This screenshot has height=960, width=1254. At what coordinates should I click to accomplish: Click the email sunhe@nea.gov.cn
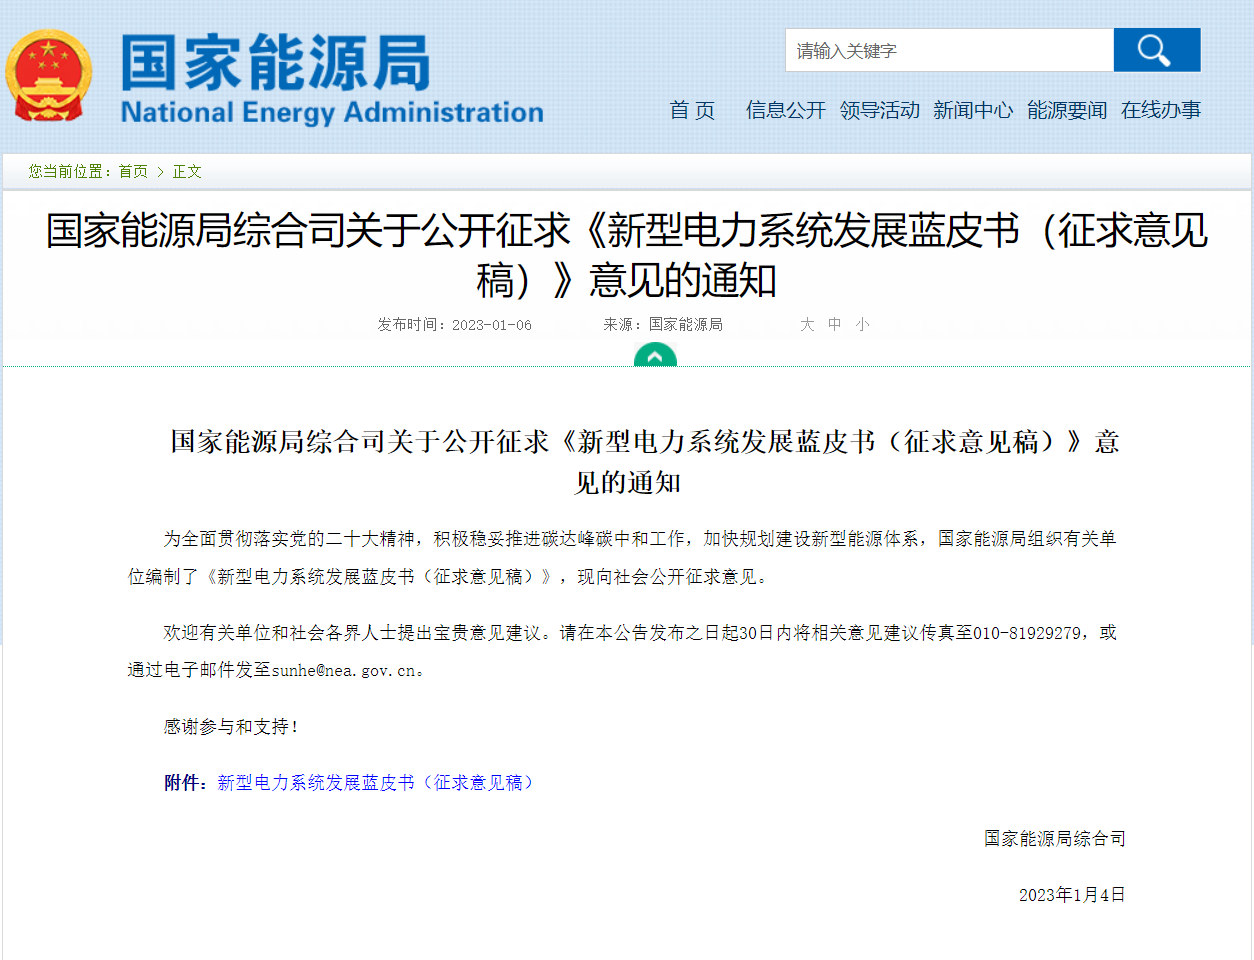point(344,671)
